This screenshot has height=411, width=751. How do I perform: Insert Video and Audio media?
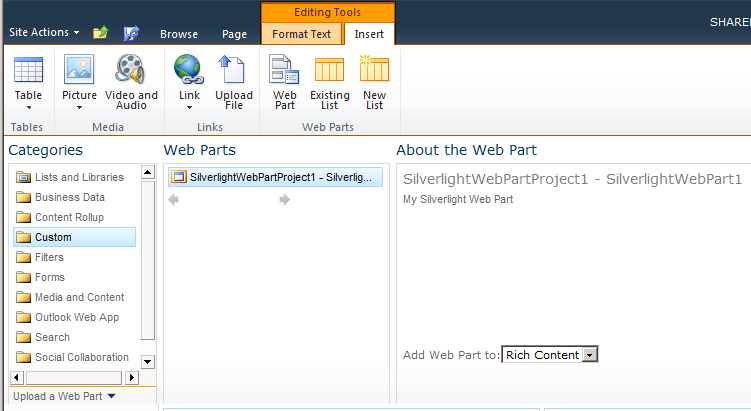click(131, 82)
